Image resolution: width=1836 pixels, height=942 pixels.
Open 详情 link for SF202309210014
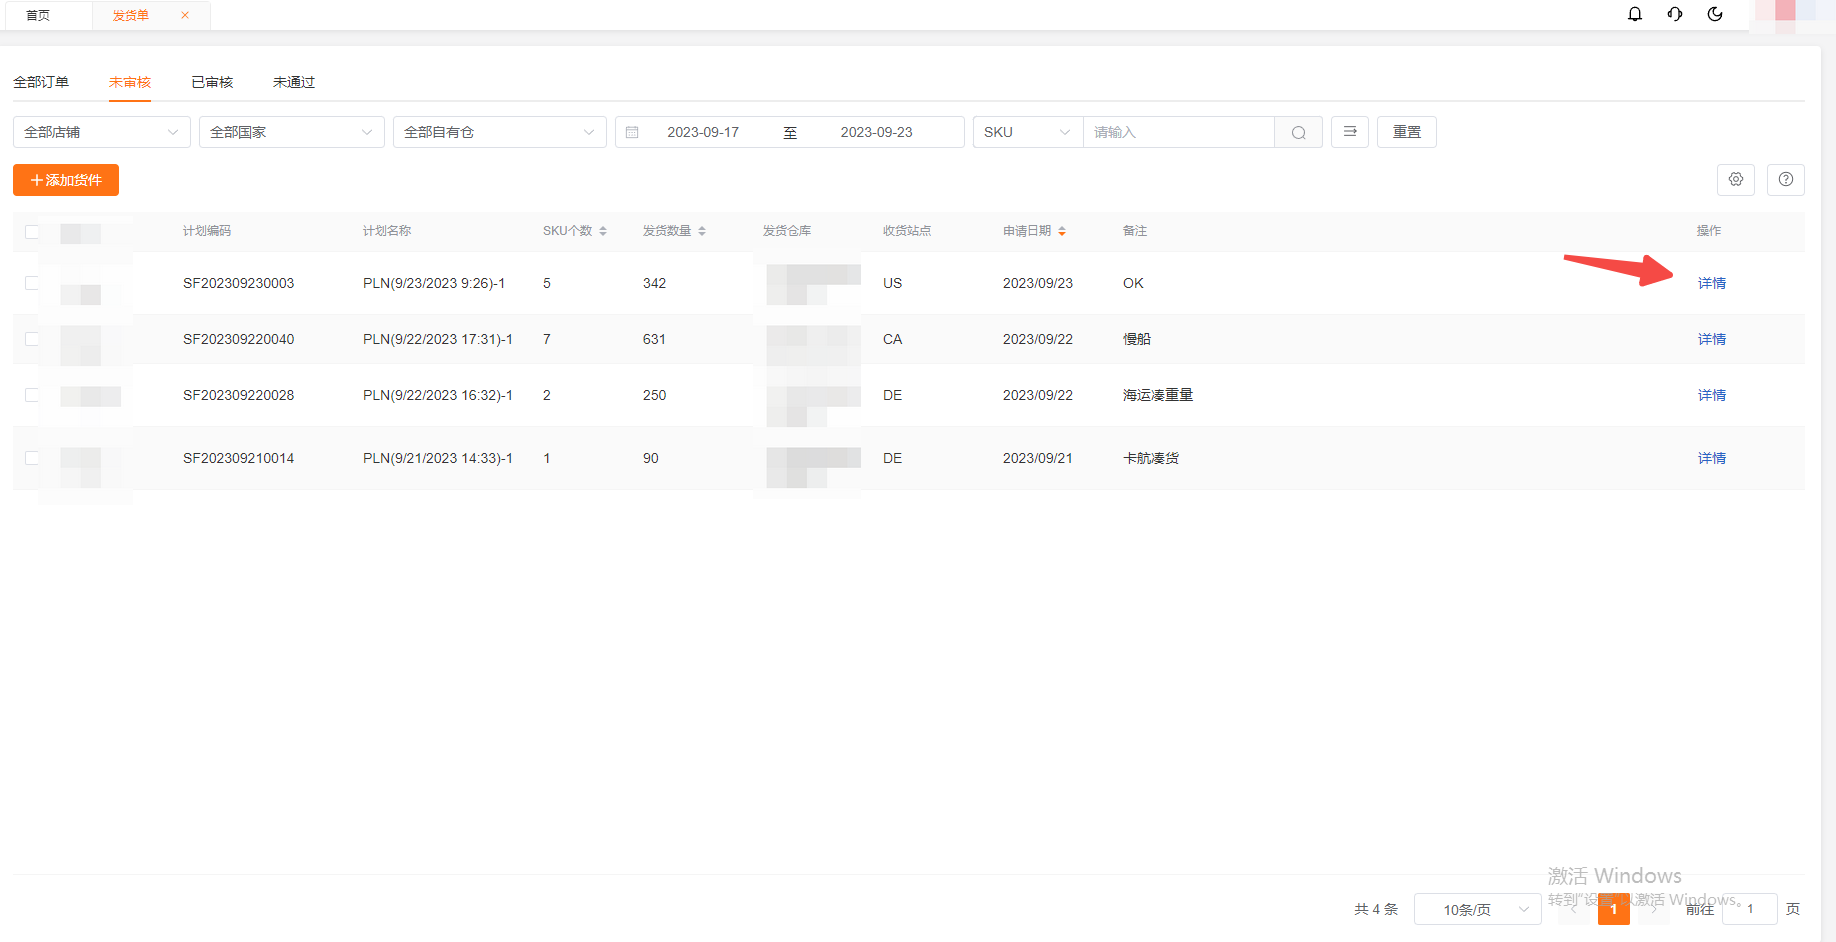point(1711,458)
